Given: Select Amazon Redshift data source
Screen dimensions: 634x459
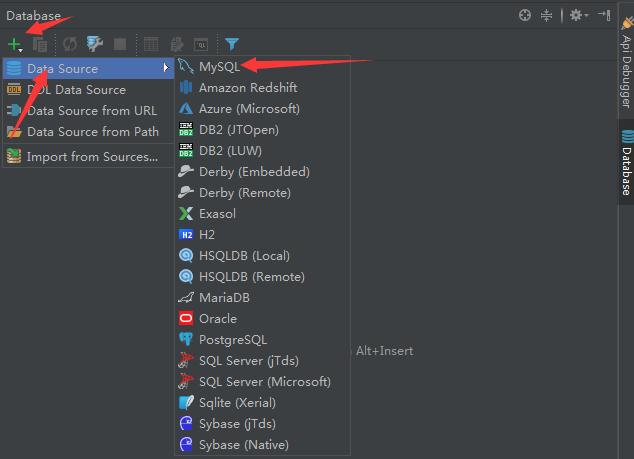Looking at the screenshot, I should point(262,87).
